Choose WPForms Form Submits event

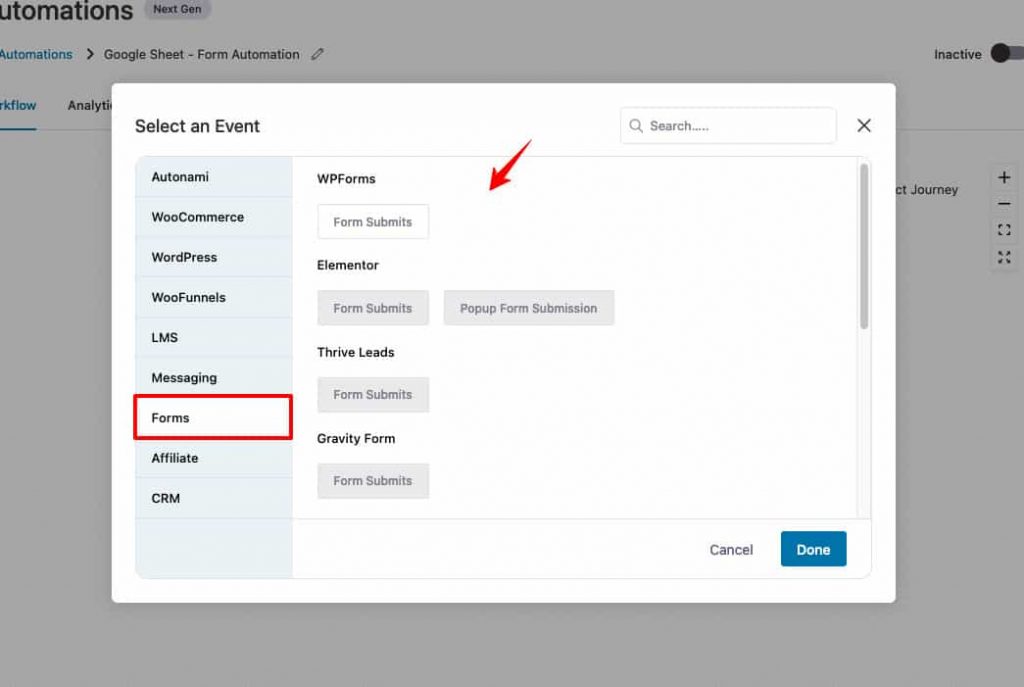(x=373, y=222)
